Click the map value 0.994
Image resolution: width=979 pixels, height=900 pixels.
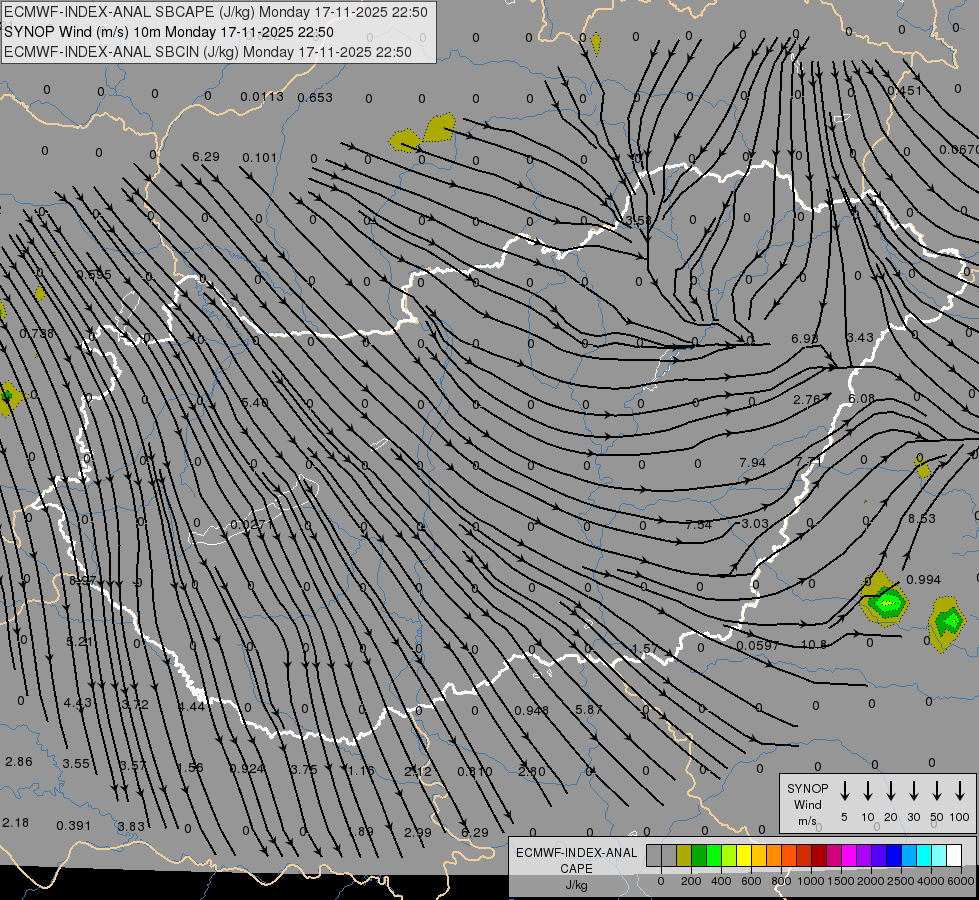pyautogui.click(x=923, y=580)
